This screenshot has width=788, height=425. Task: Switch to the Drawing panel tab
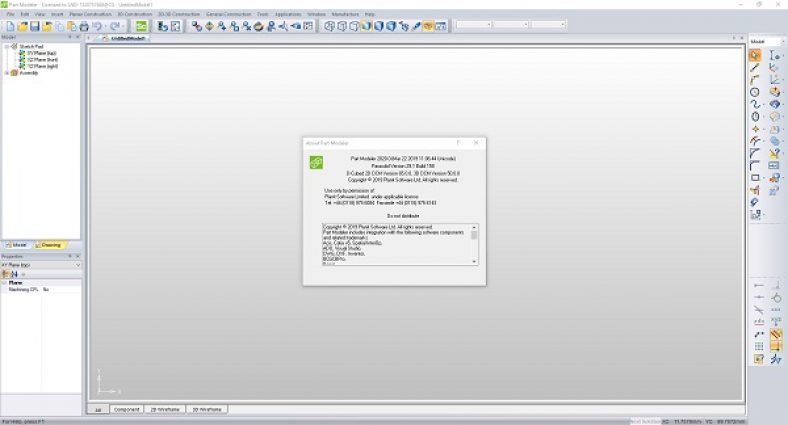pos(49,245)
